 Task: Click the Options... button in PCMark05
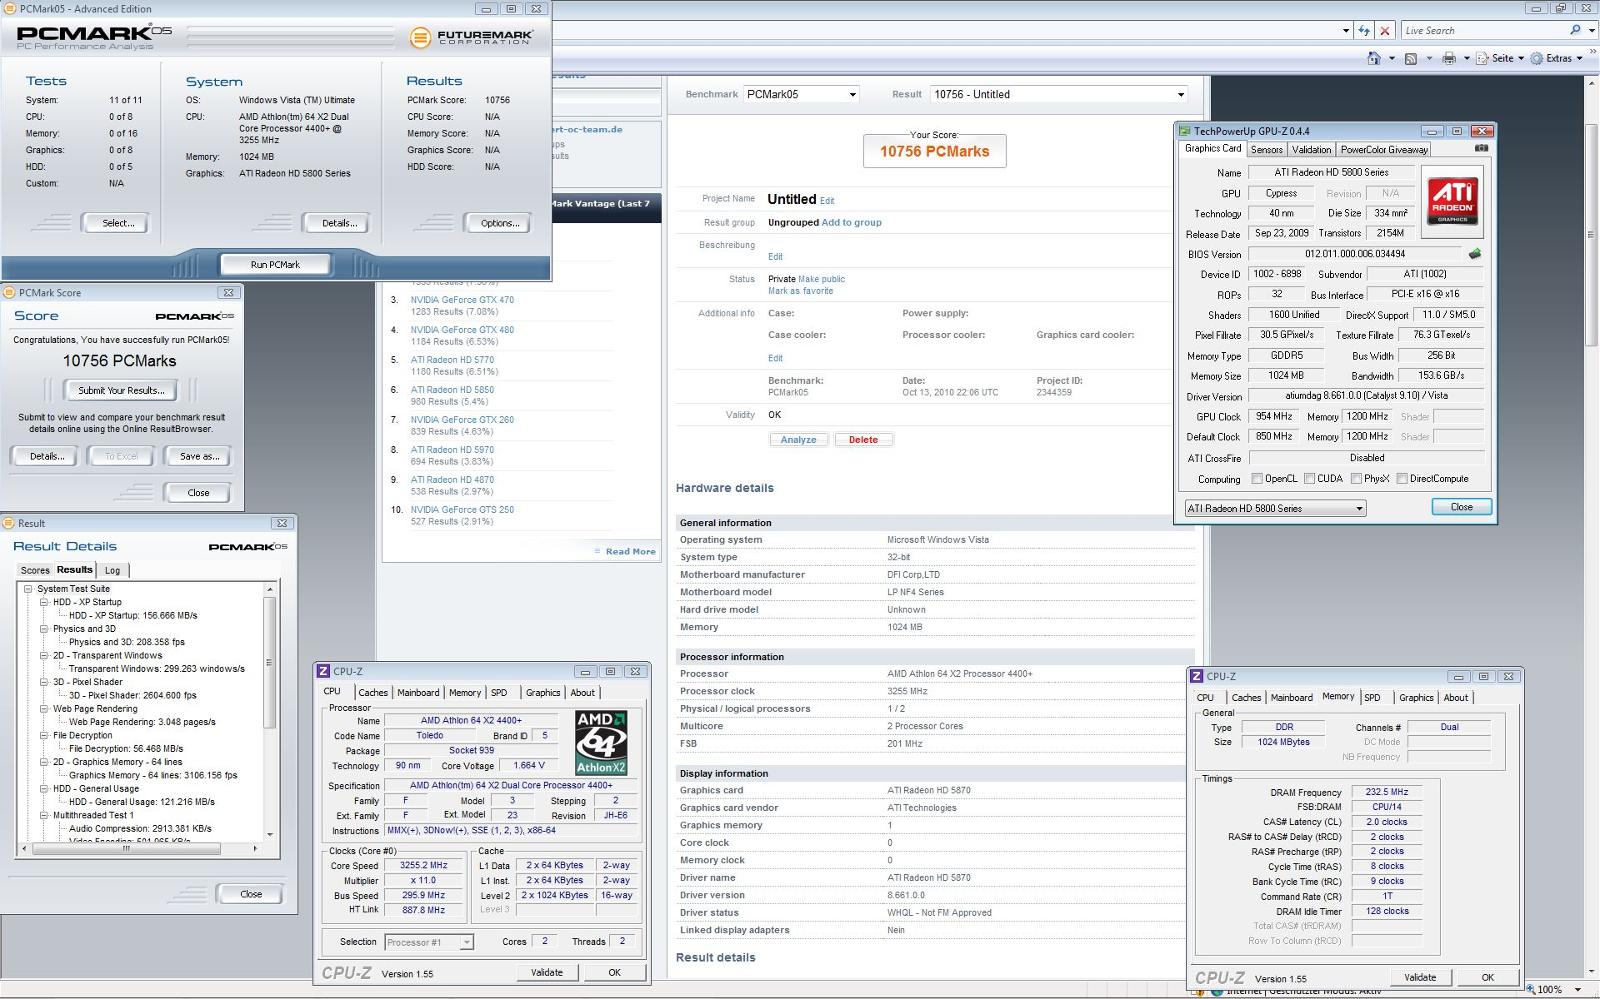pyautogui.click(x=500, y=223)
